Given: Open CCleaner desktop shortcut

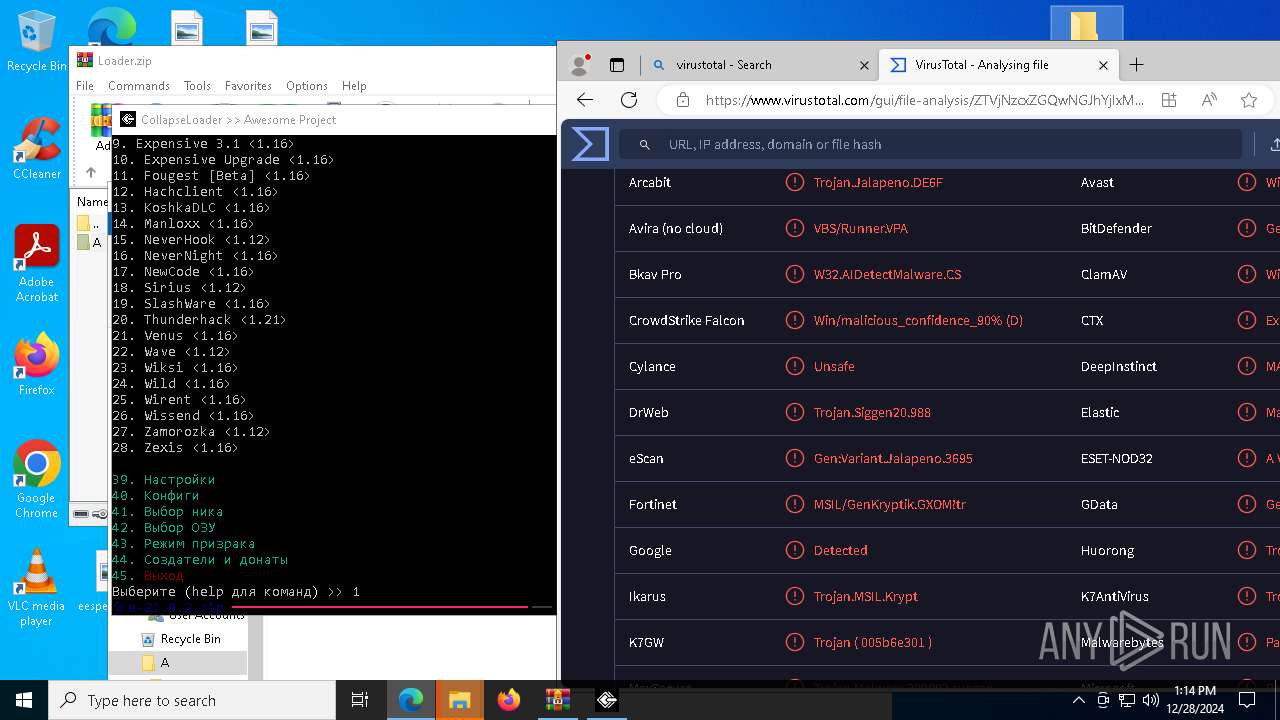Looking at the screenshot, I should click(36, 149).
